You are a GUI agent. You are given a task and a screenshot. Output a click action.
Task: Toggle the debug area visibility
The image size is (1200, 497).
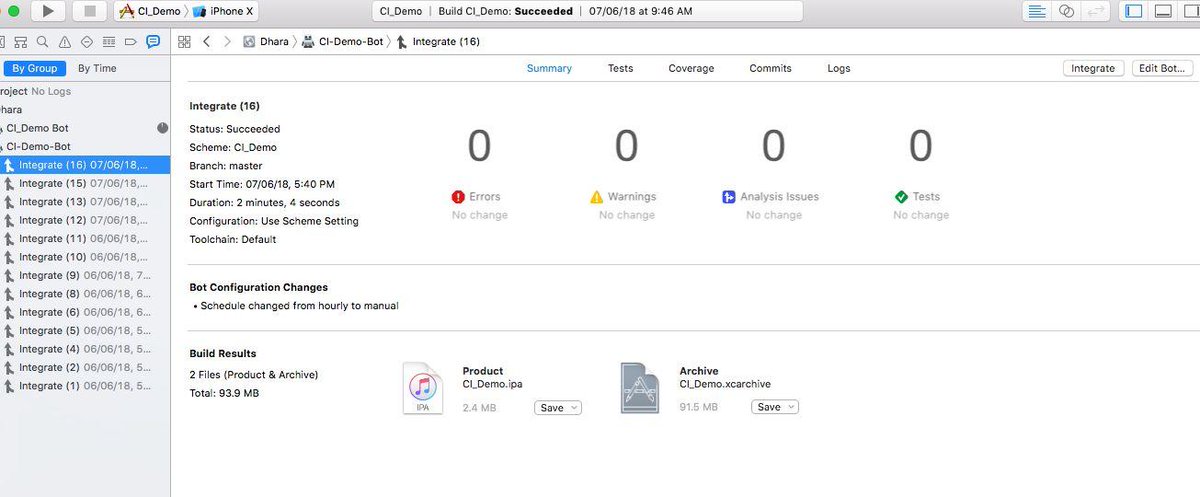pyautogui.click(x=1163, y=11)
